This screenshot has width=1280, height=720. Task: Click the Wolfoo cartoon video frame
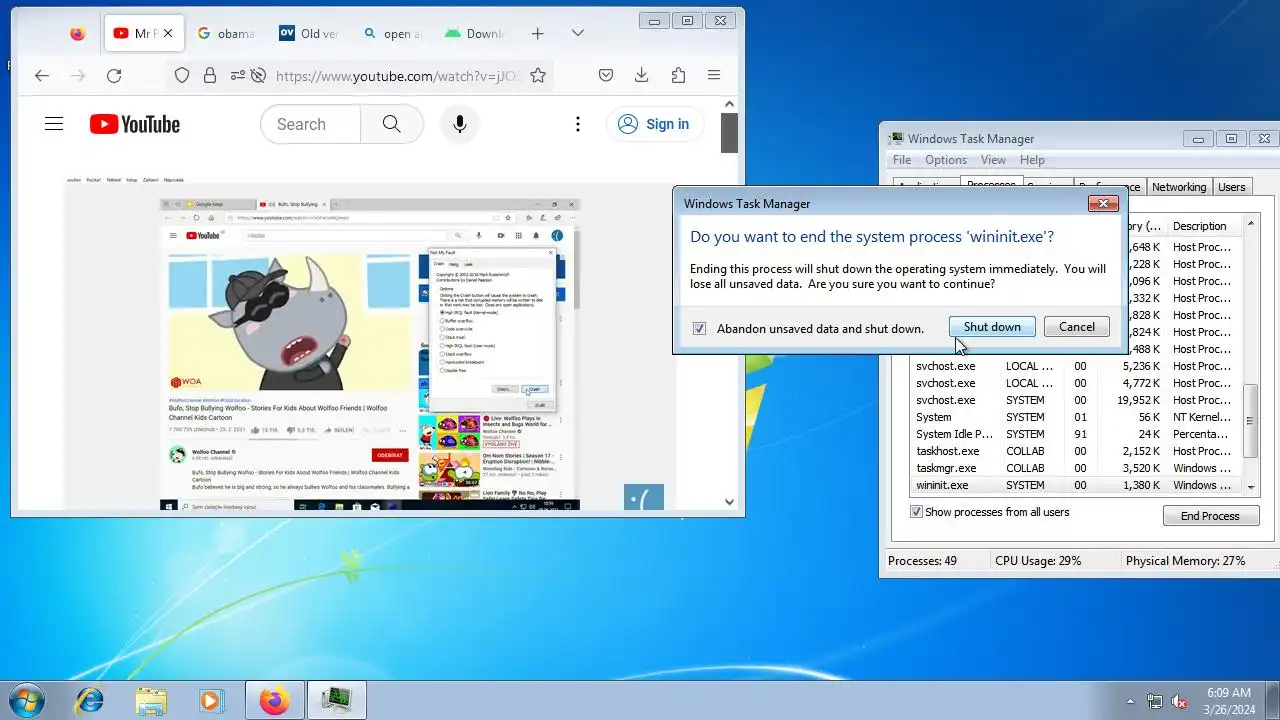(290, 320)
